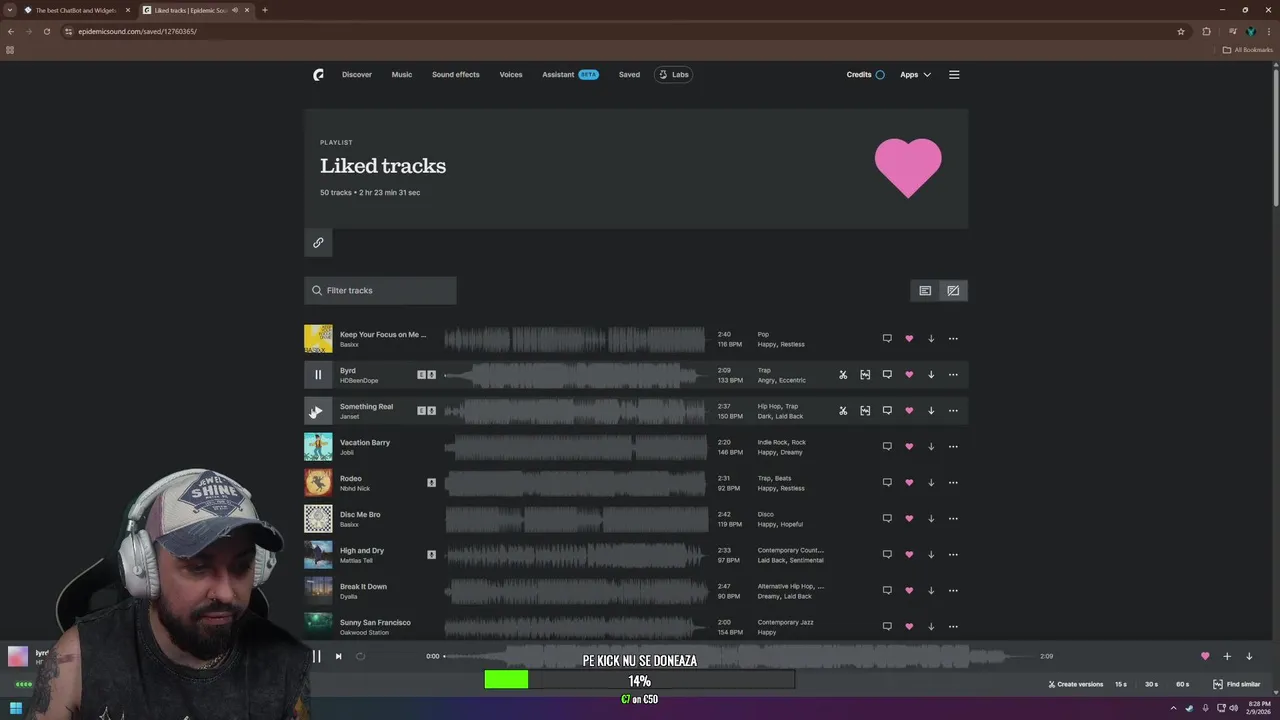Image resolution: width=1280 pixels, height=720 pixels.
Task: Click explicit badge on Byrd row
Action: point(421,375)
